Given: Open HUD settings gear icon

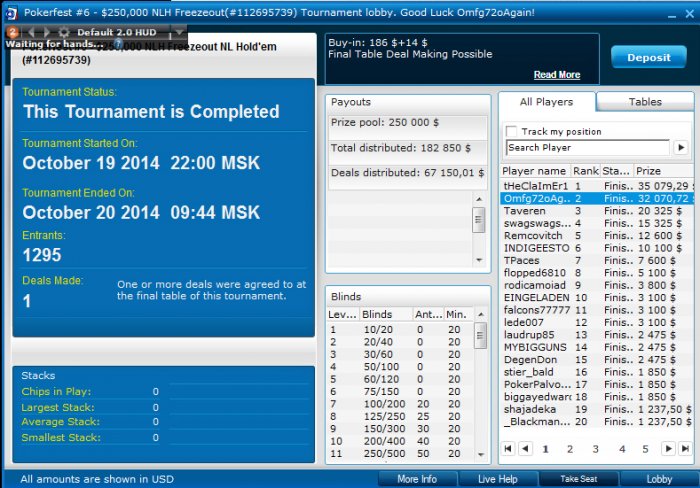Looking at the screenshot, I should pyautogui.click(x=64, y=32).
